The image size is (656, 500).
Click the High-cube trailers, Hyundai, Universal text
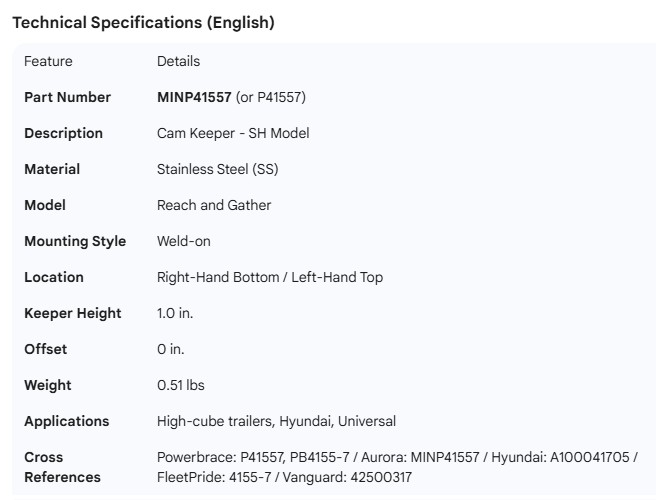pyautogui.click(x=276, y=421)
